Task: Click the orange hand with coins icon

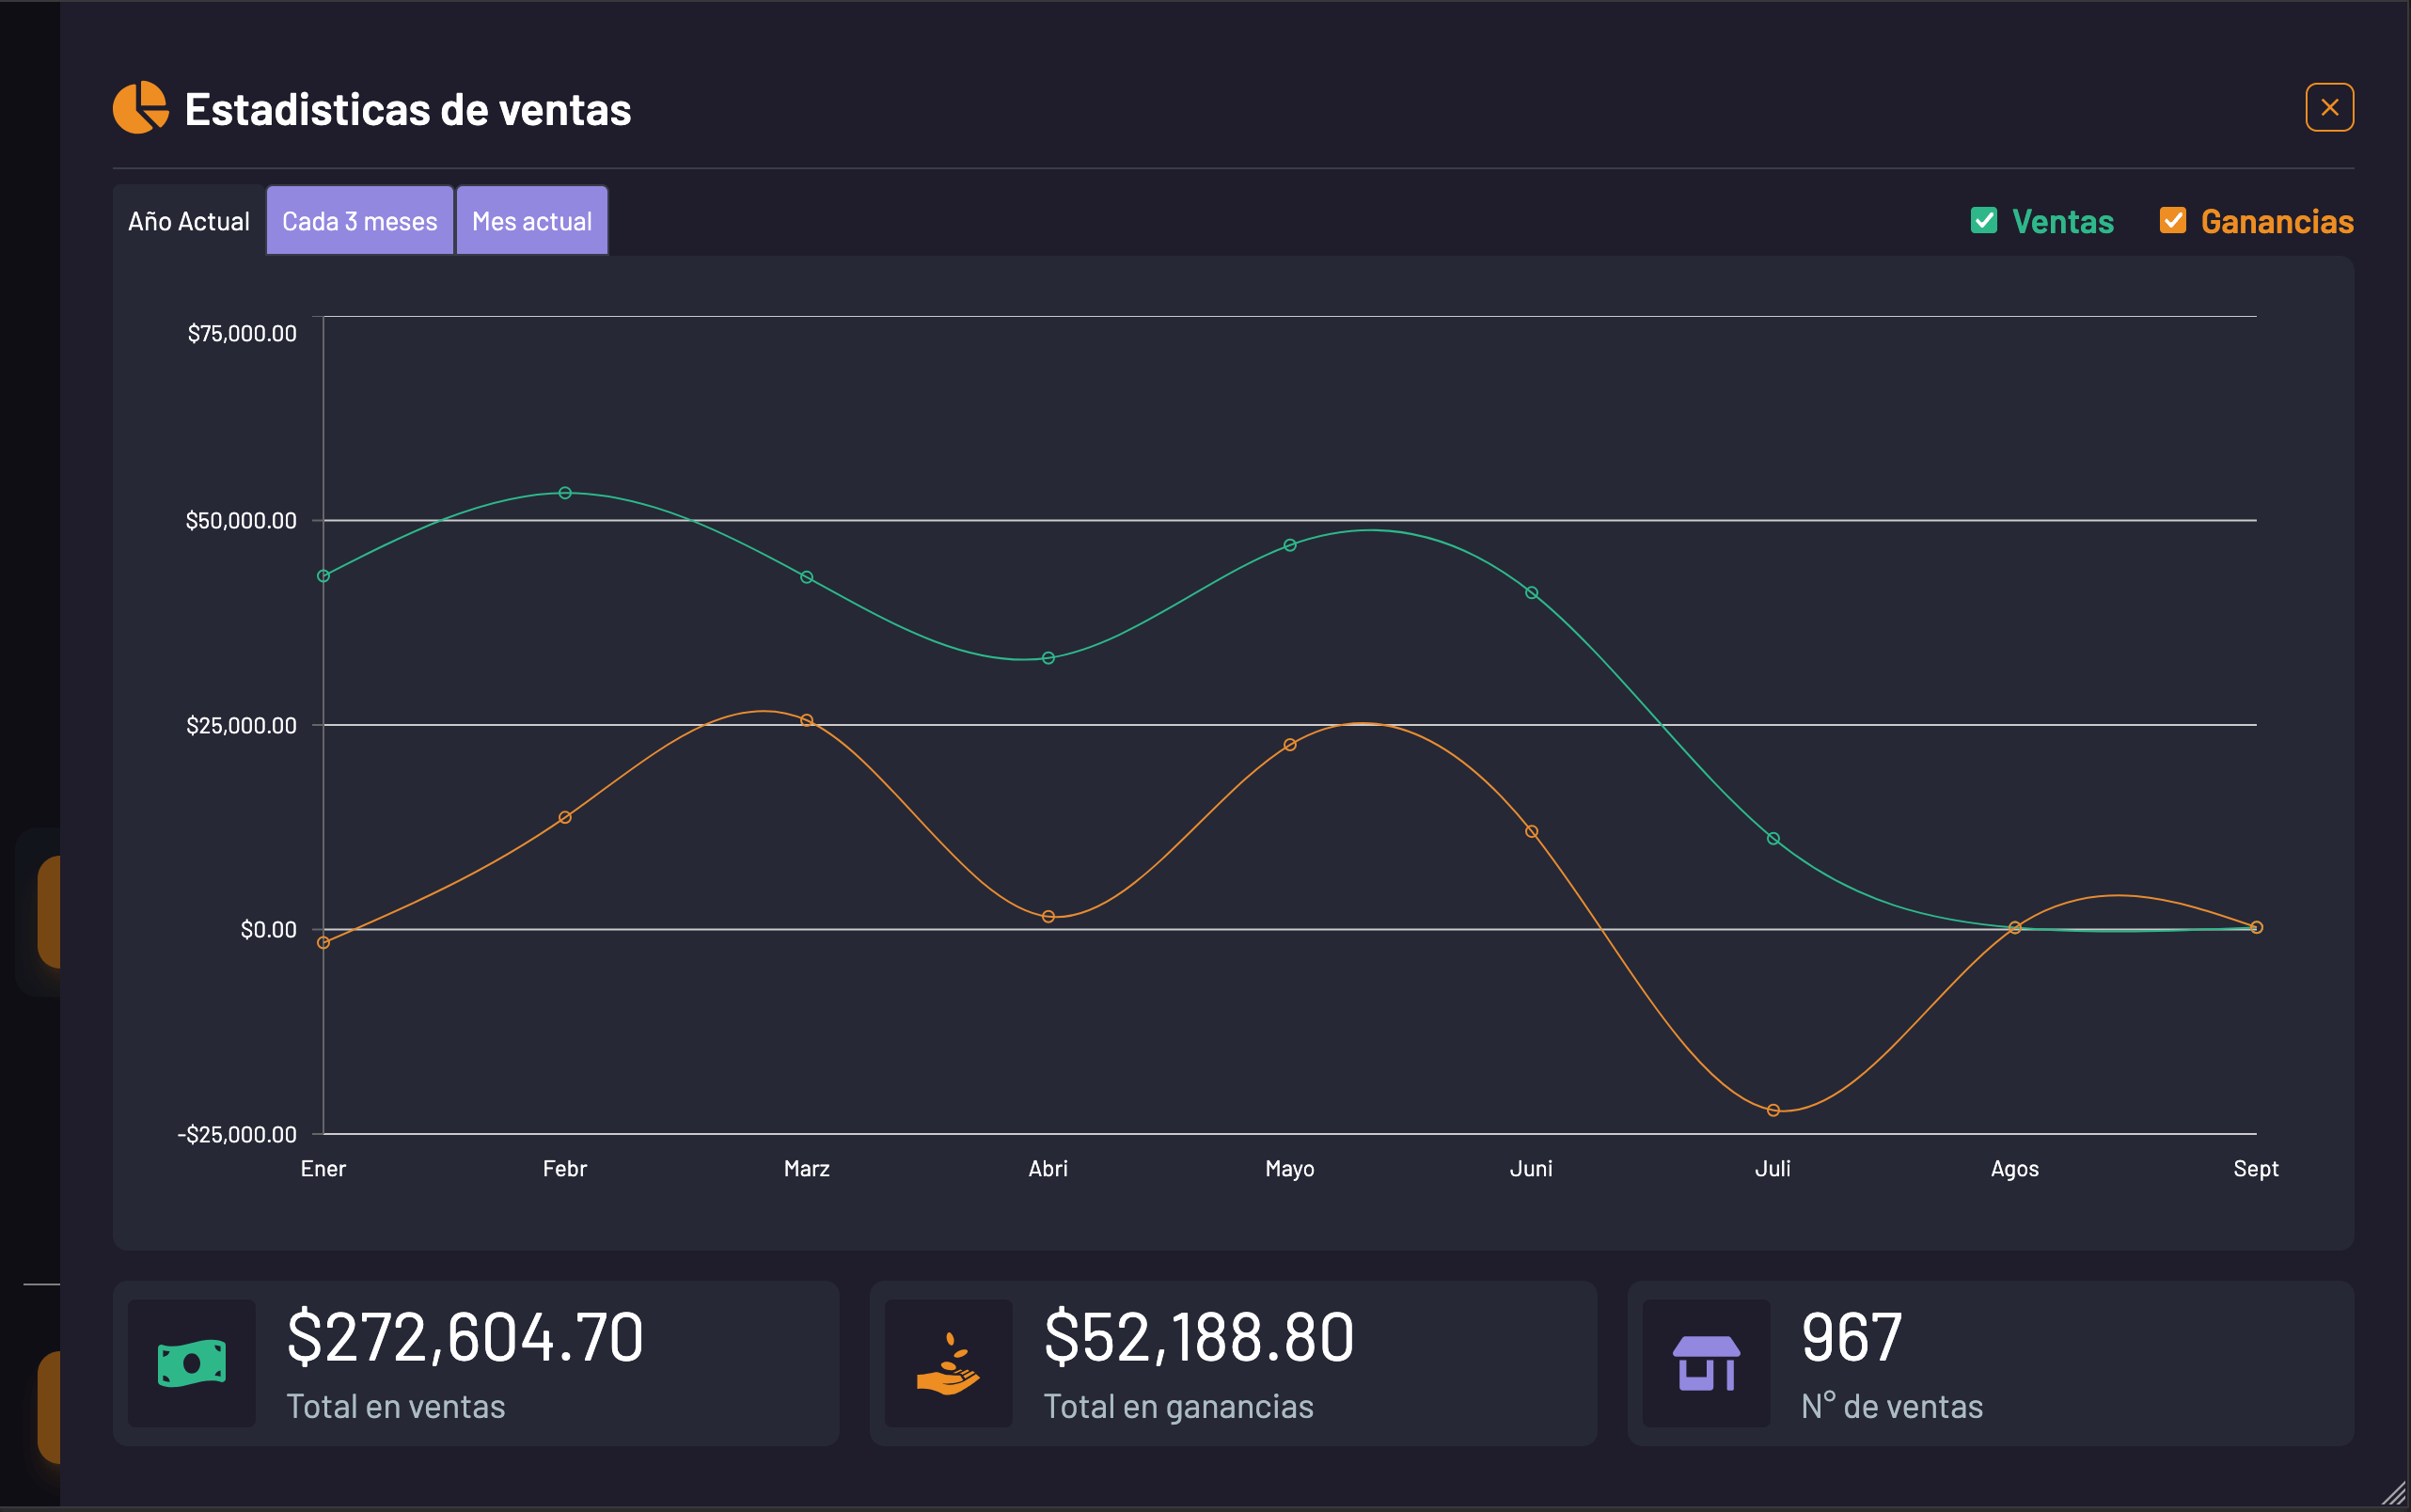Action: (948, 1363)
